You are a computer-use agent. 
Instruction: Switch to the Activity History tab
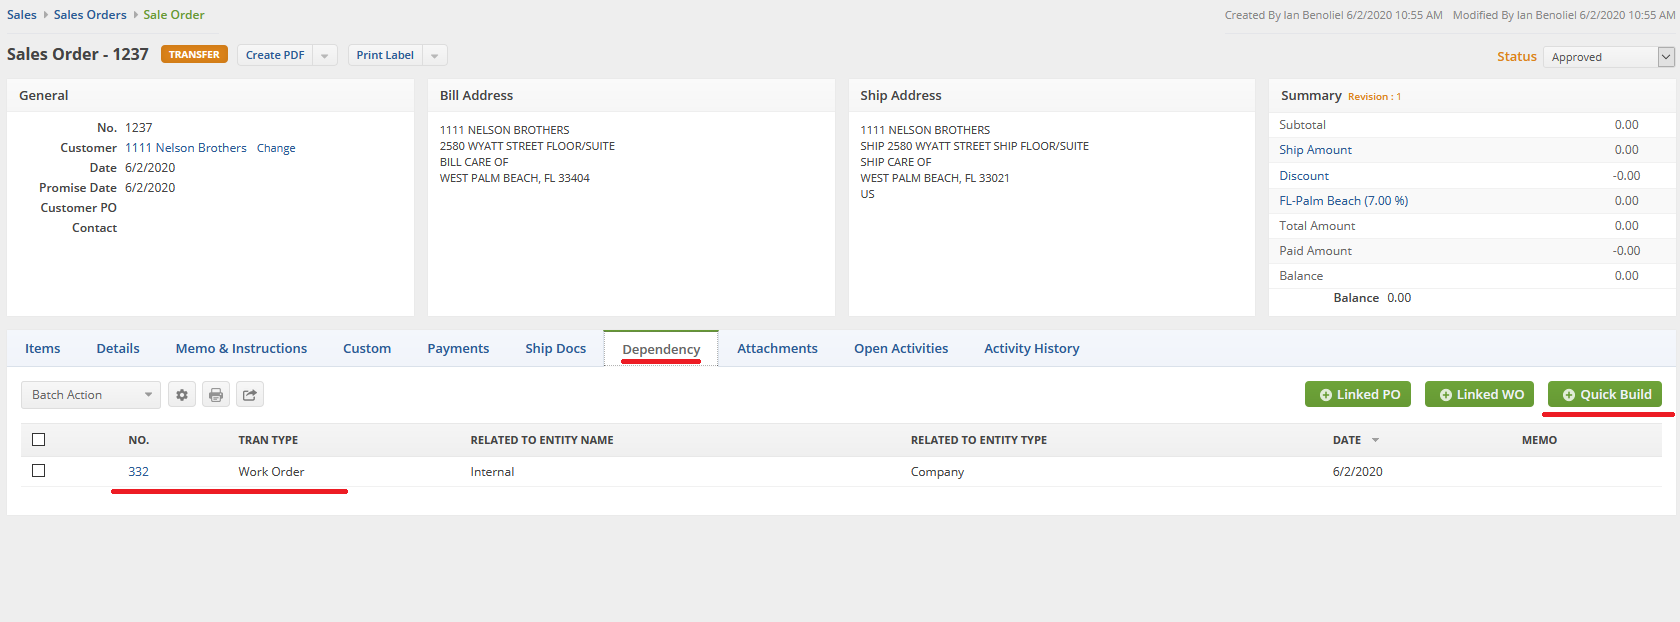click(x=1031, y=349)
